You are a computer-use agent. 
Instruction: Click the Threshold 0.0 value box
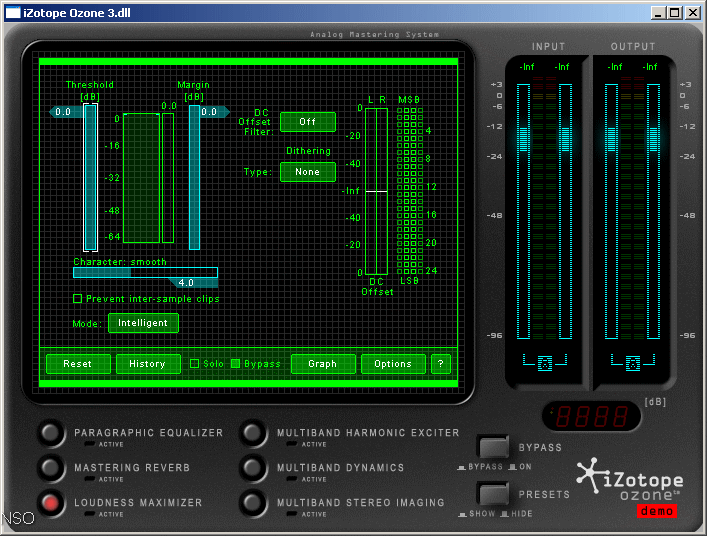click(67, 112)
